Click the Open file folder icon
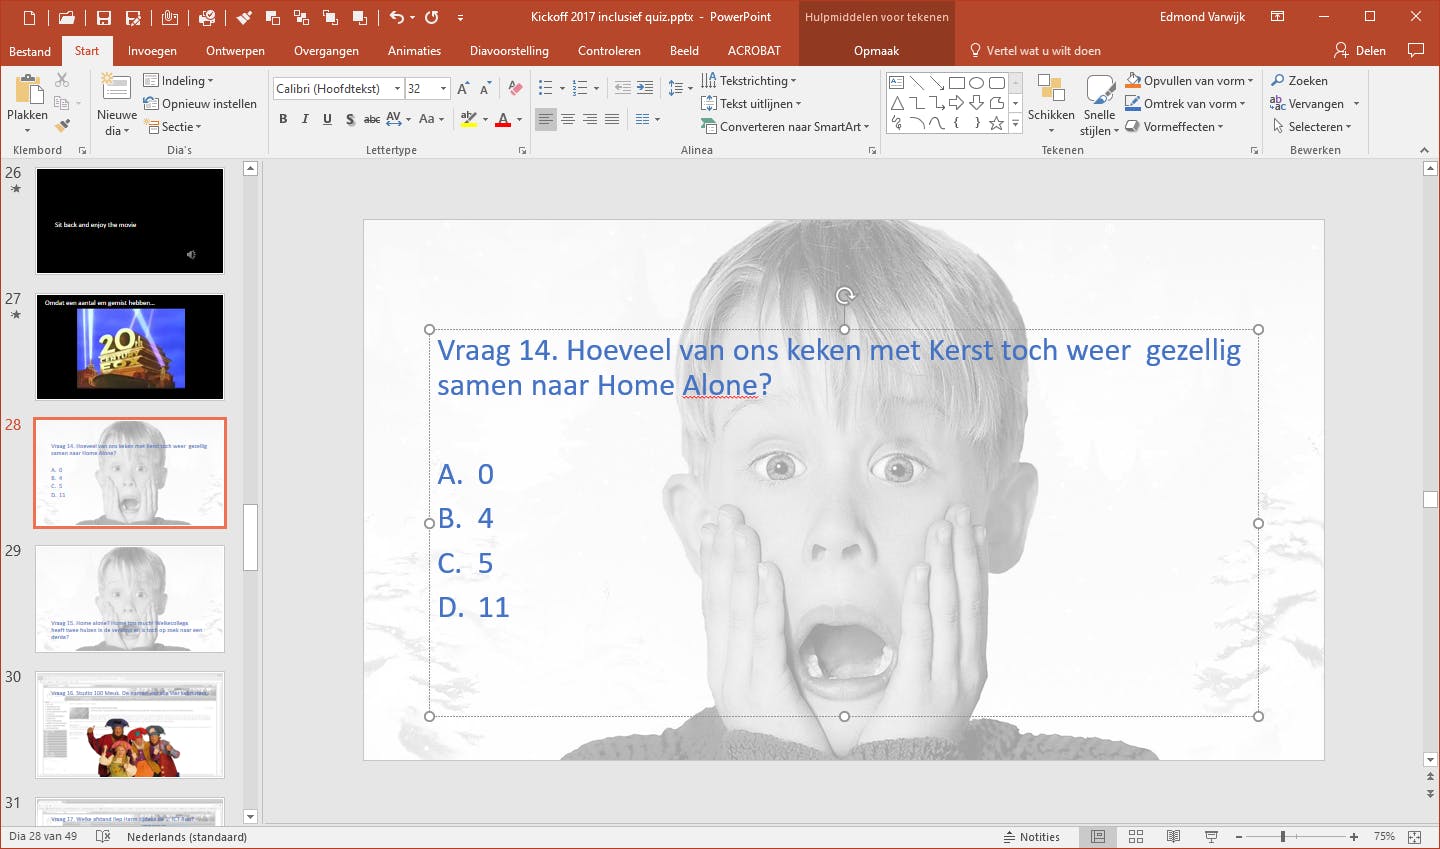This screenshot has height=849, width=1440. click(x=66, y=18)
